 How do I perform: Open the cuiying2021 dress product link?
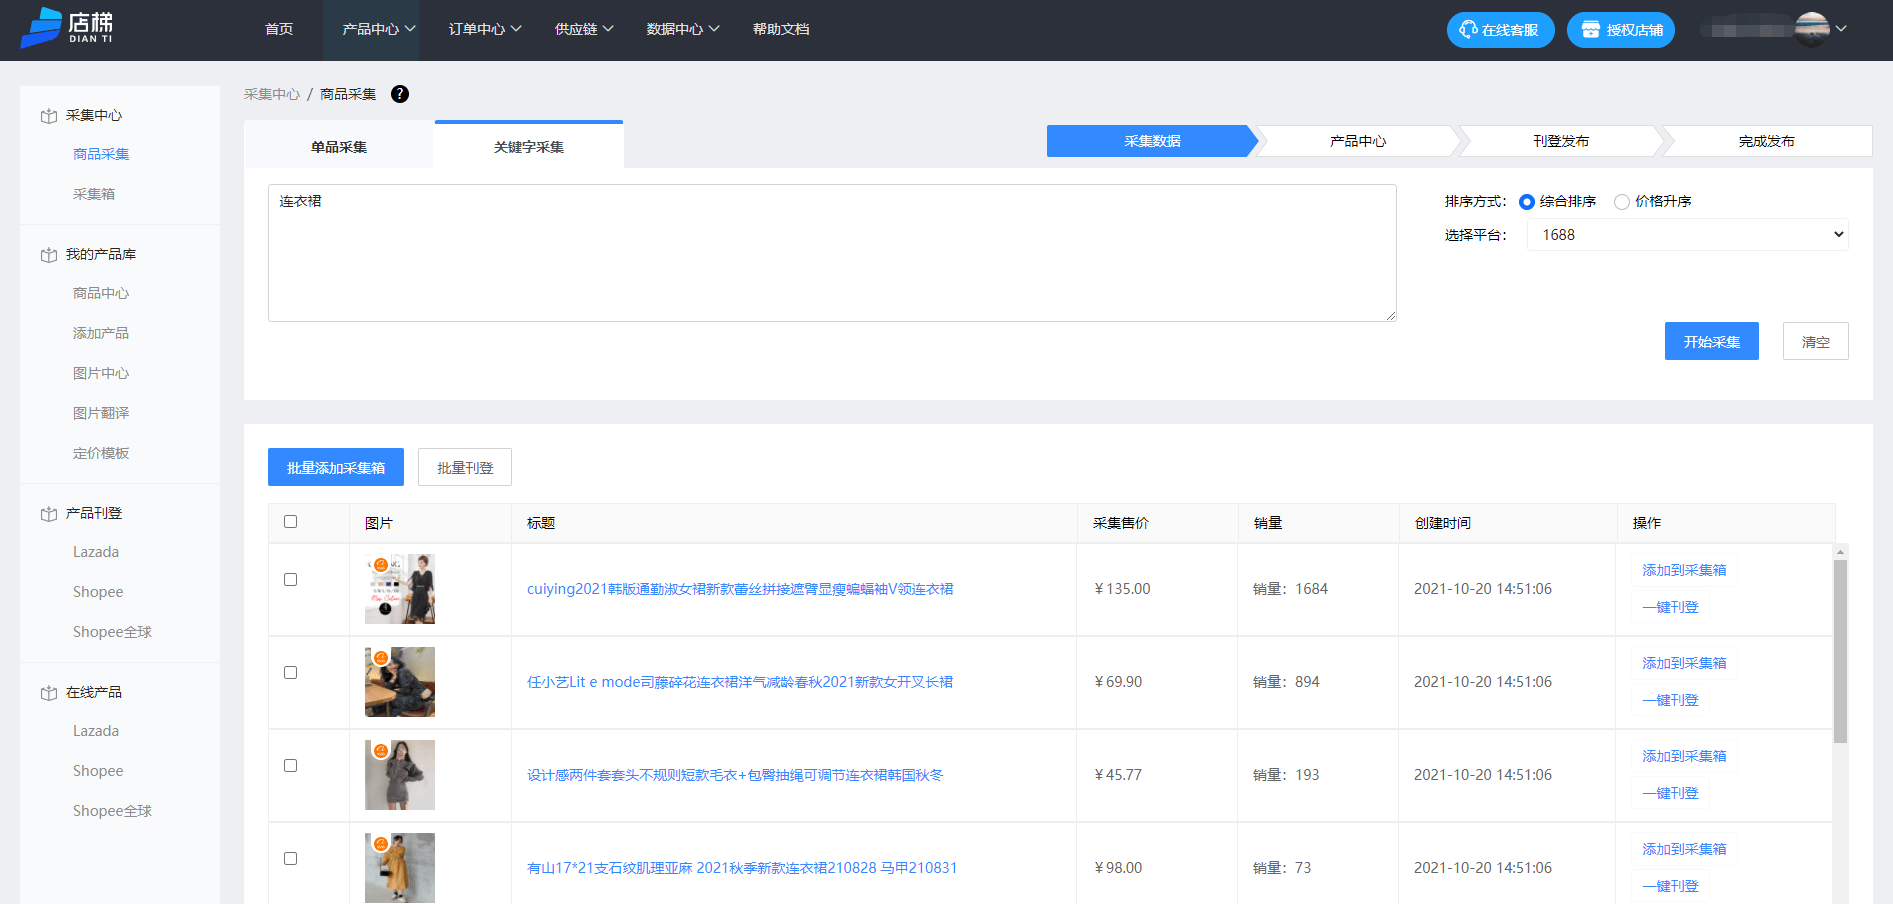point(739,589)
